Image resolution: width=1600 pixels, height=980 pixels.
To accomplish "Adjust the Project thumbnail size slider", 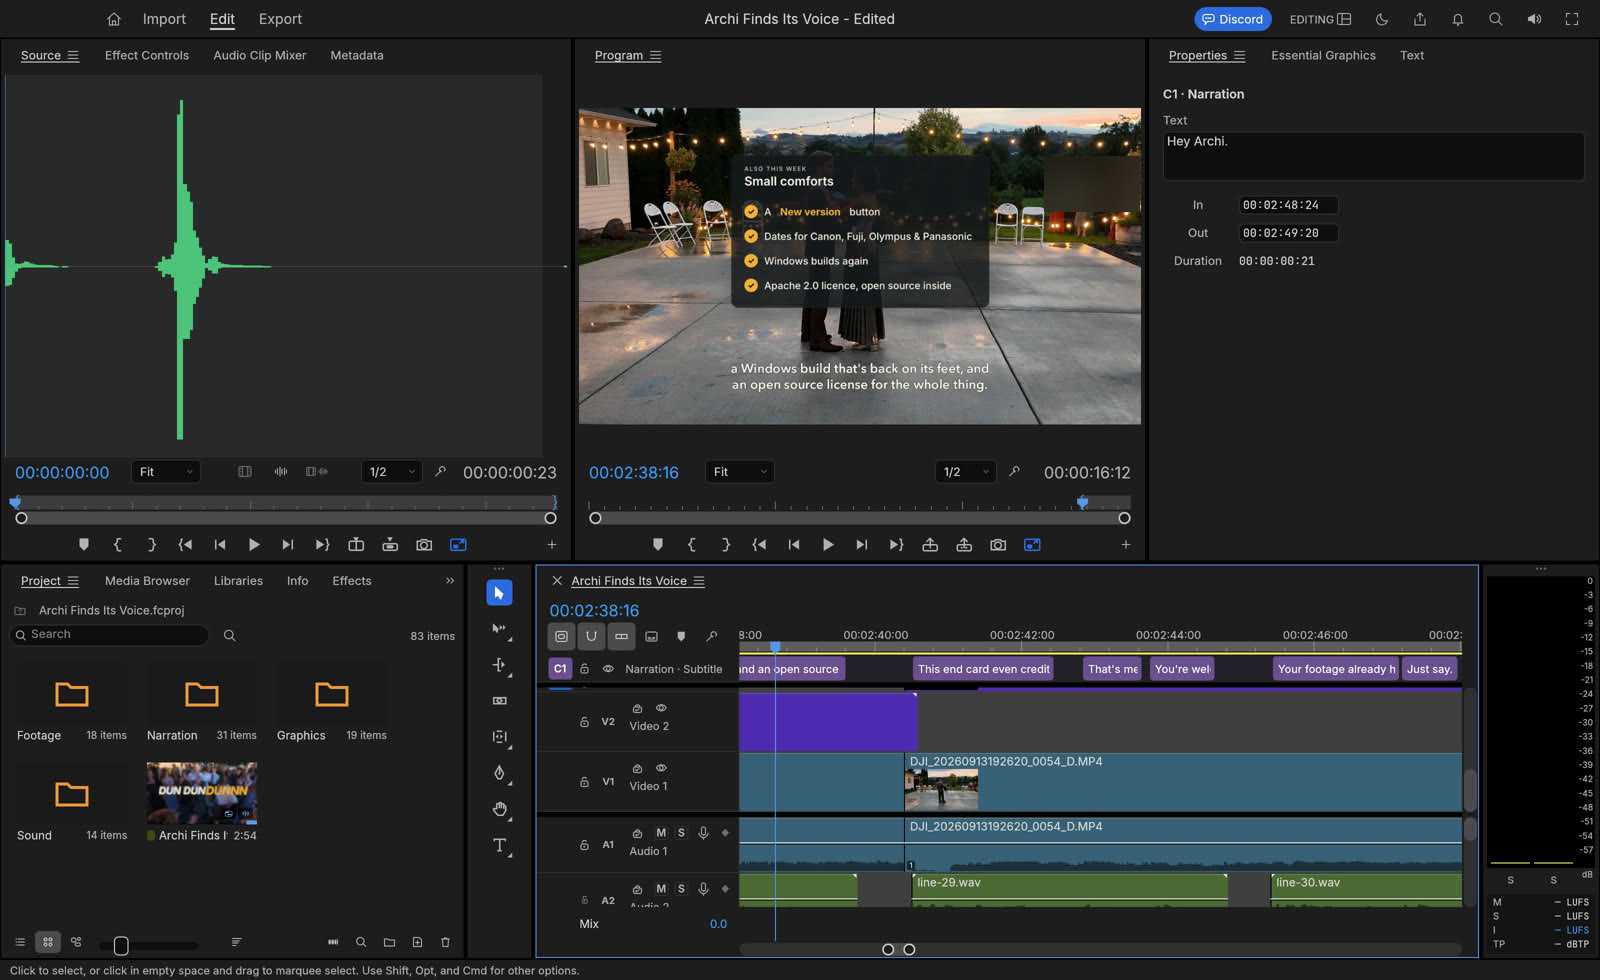I will (121, 945).
